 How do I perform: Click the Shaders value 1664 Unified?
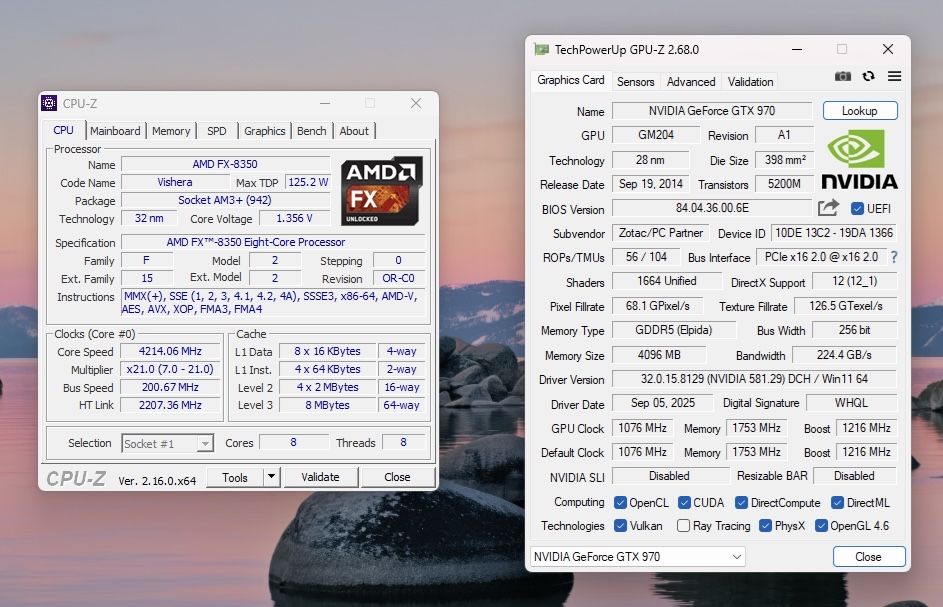pyautogui.click(x=667, y=281)
